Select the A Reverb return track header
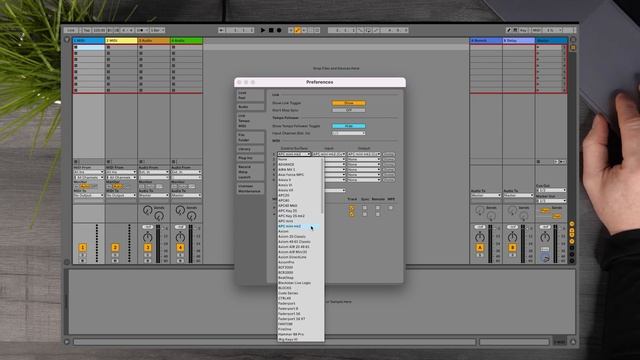 pyautogui.click(x=486, y=41)
